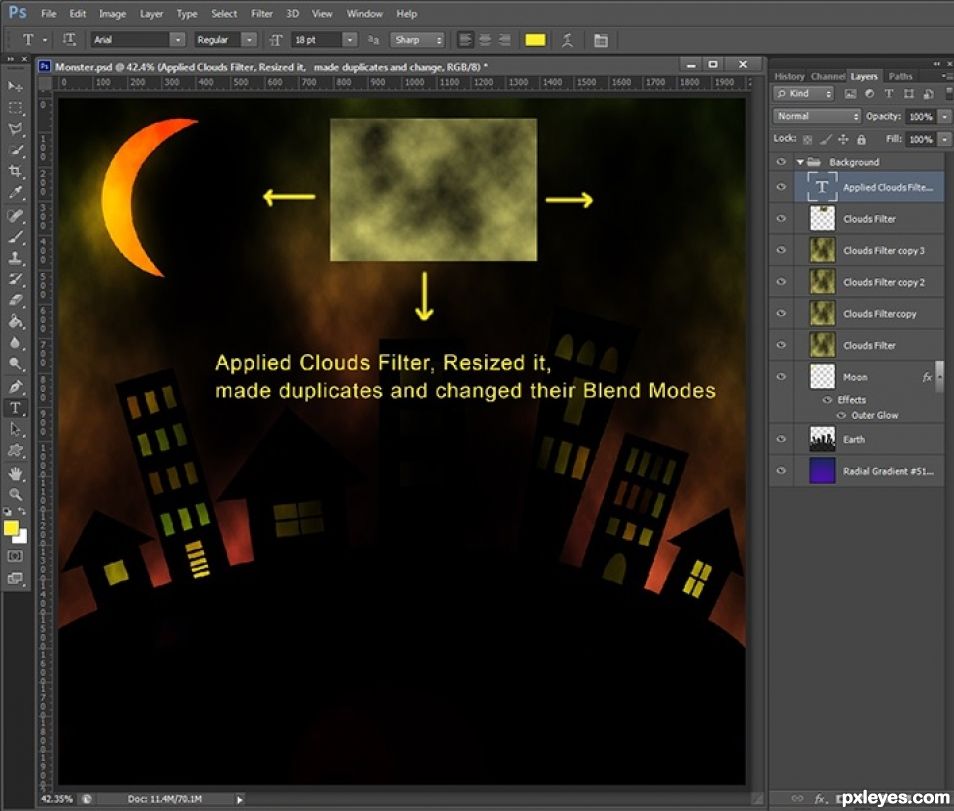Viewport: 954px width, 811px height.
Task: Select the Clone Stamp tool
Action: point(15,259)
